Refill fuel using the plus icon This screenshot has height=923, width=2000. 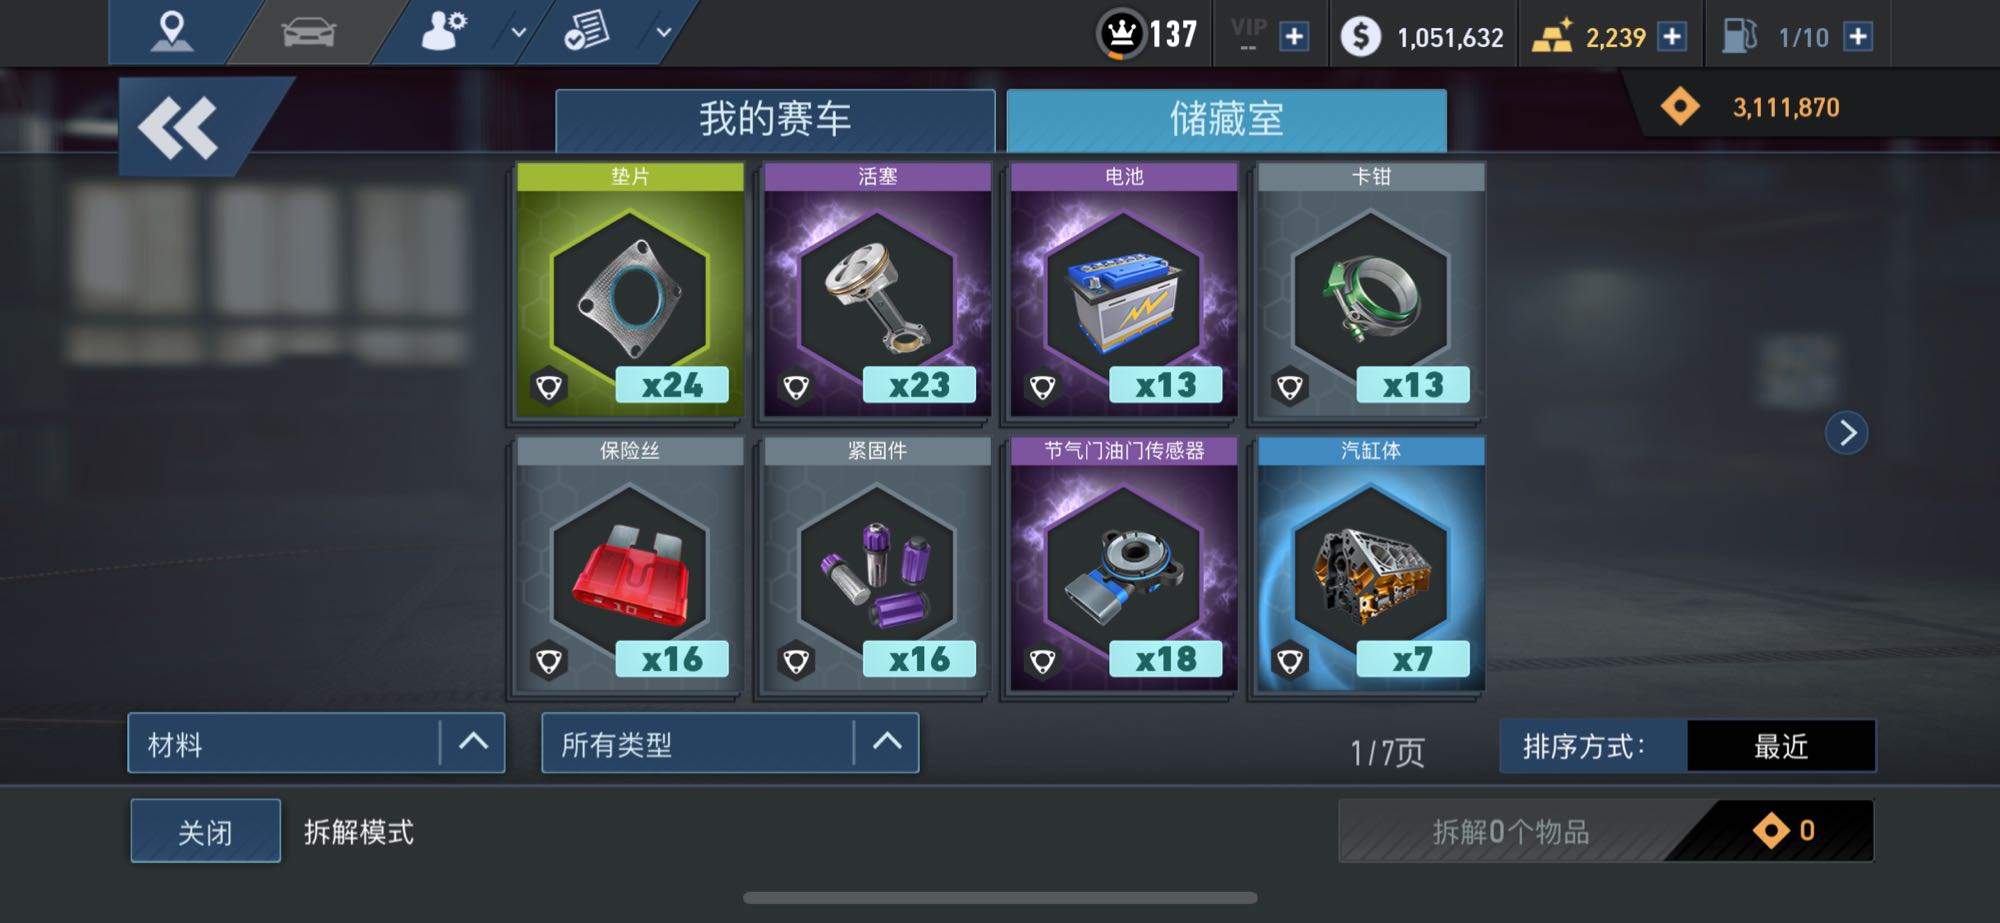(1857, 37)
